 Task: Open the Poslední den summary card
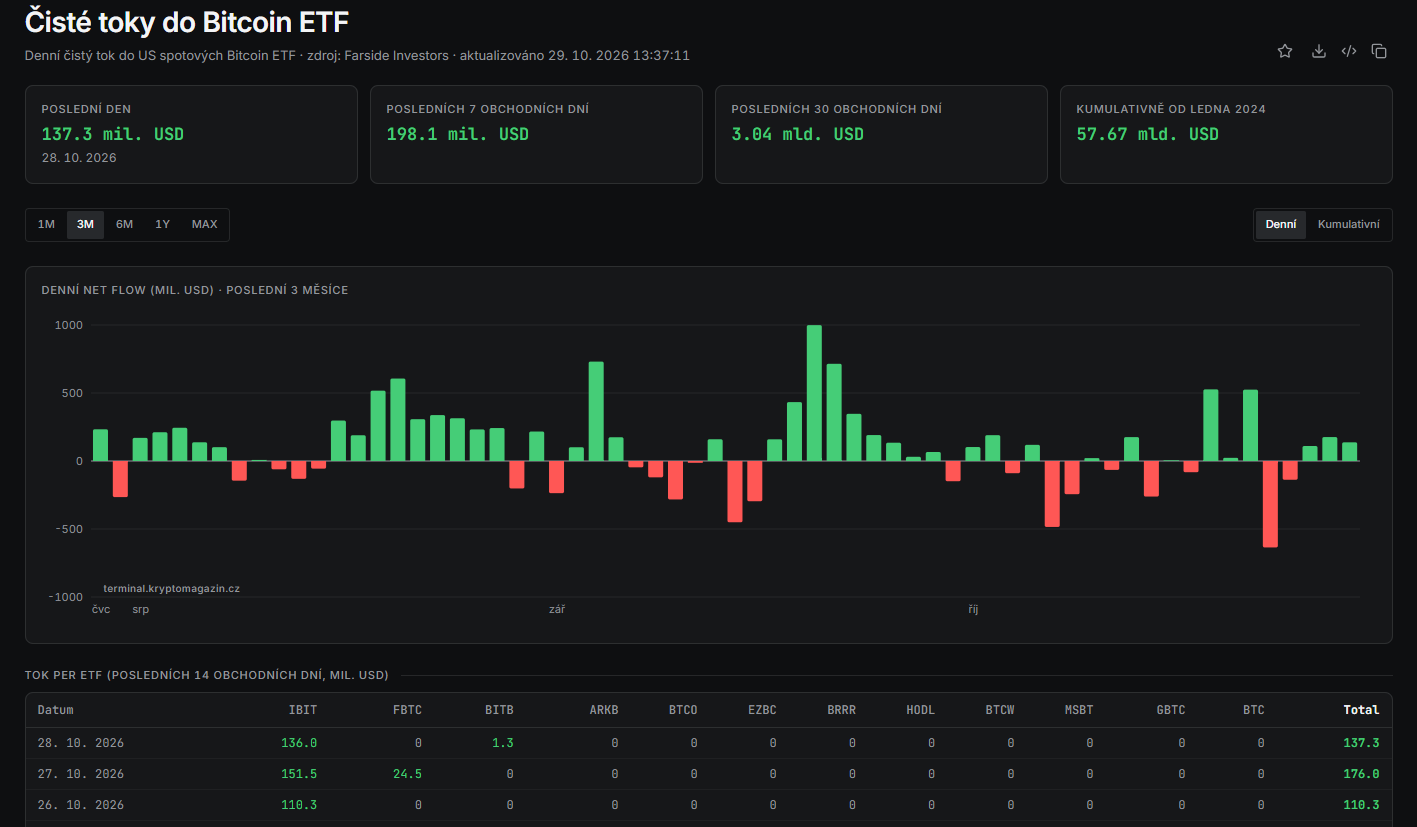pos(191,134)
